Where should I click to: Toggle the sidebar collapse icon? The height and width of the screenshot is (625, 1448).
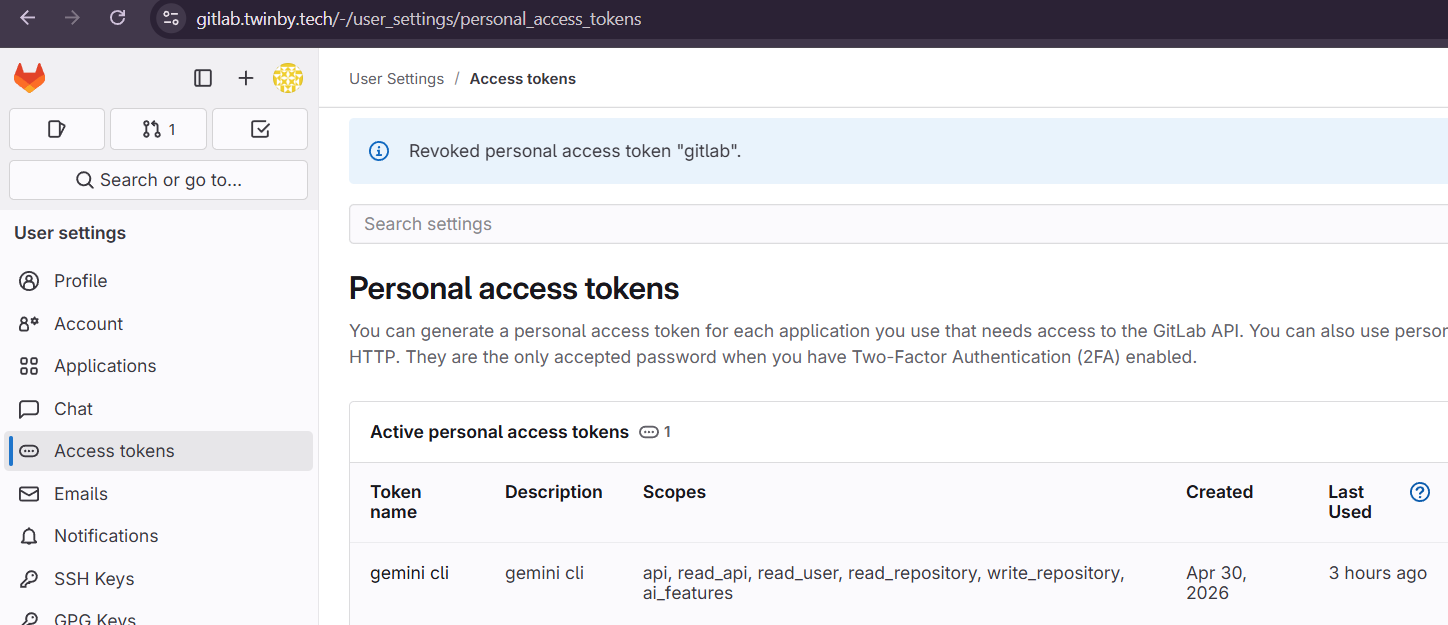203,78
